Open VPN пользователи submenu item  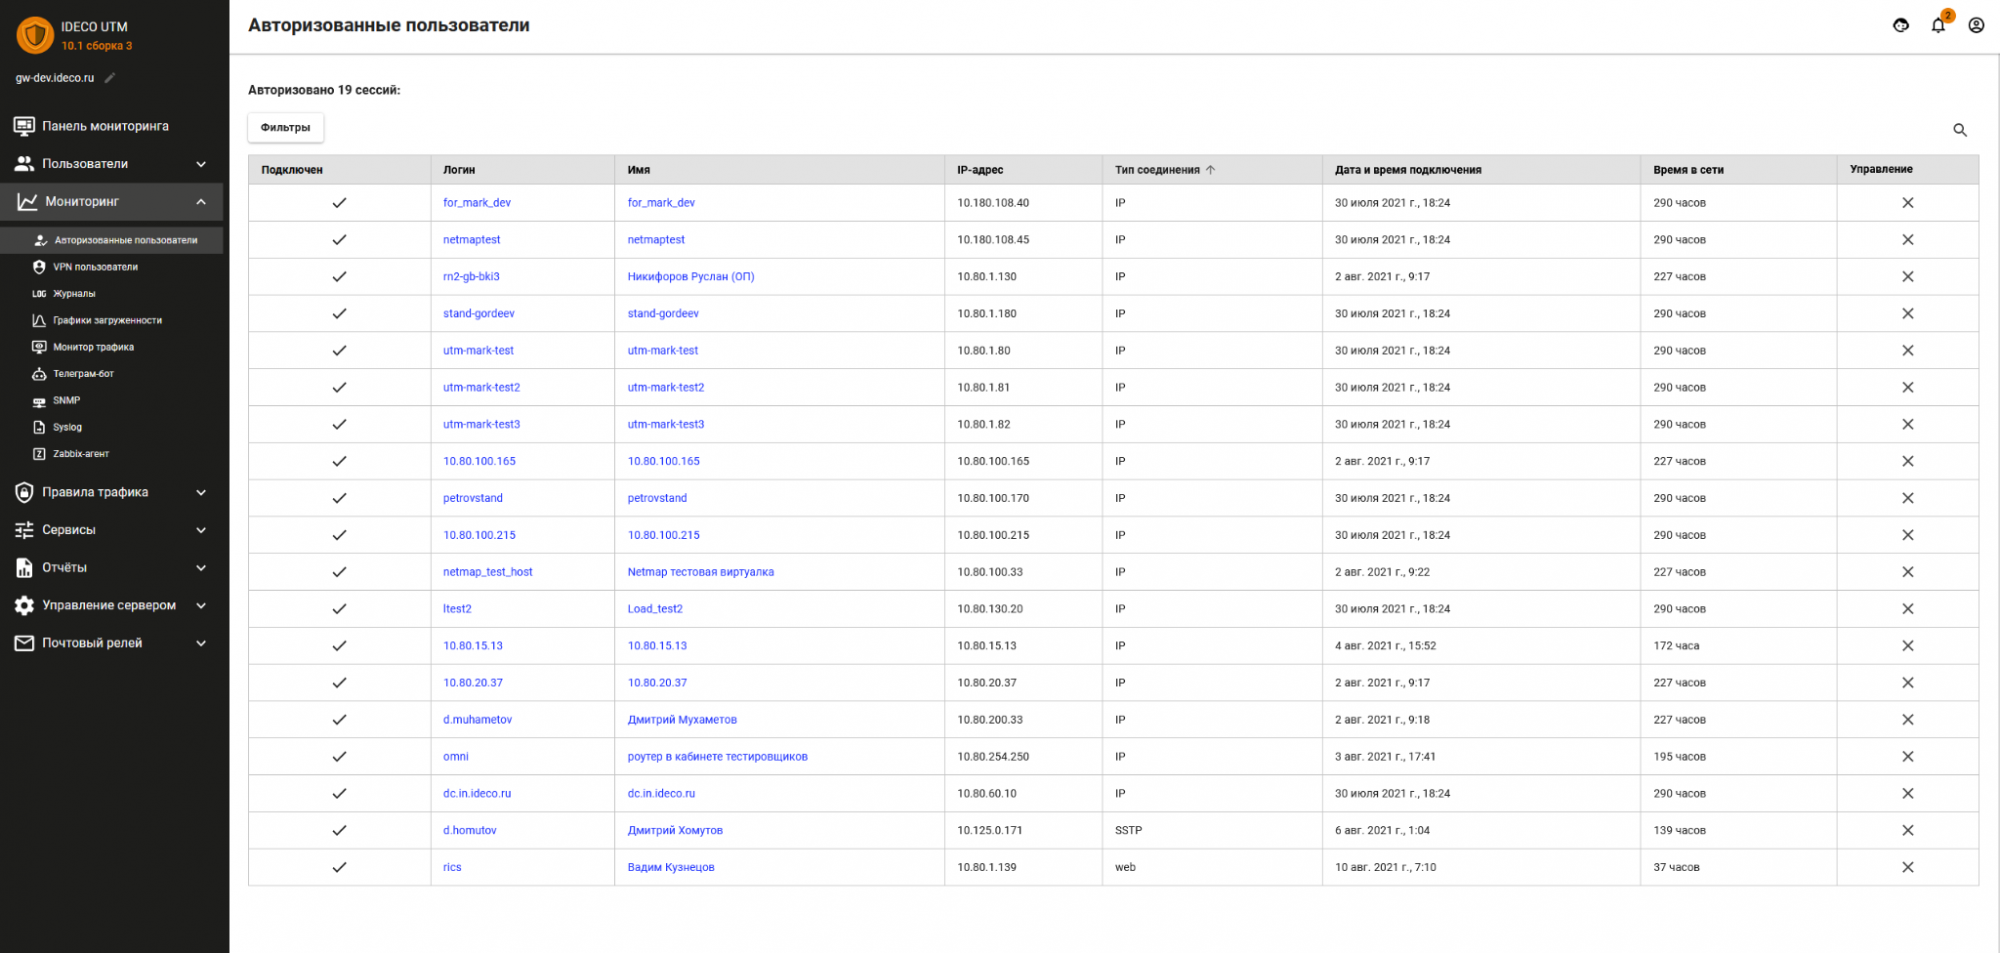coord(95,267)
